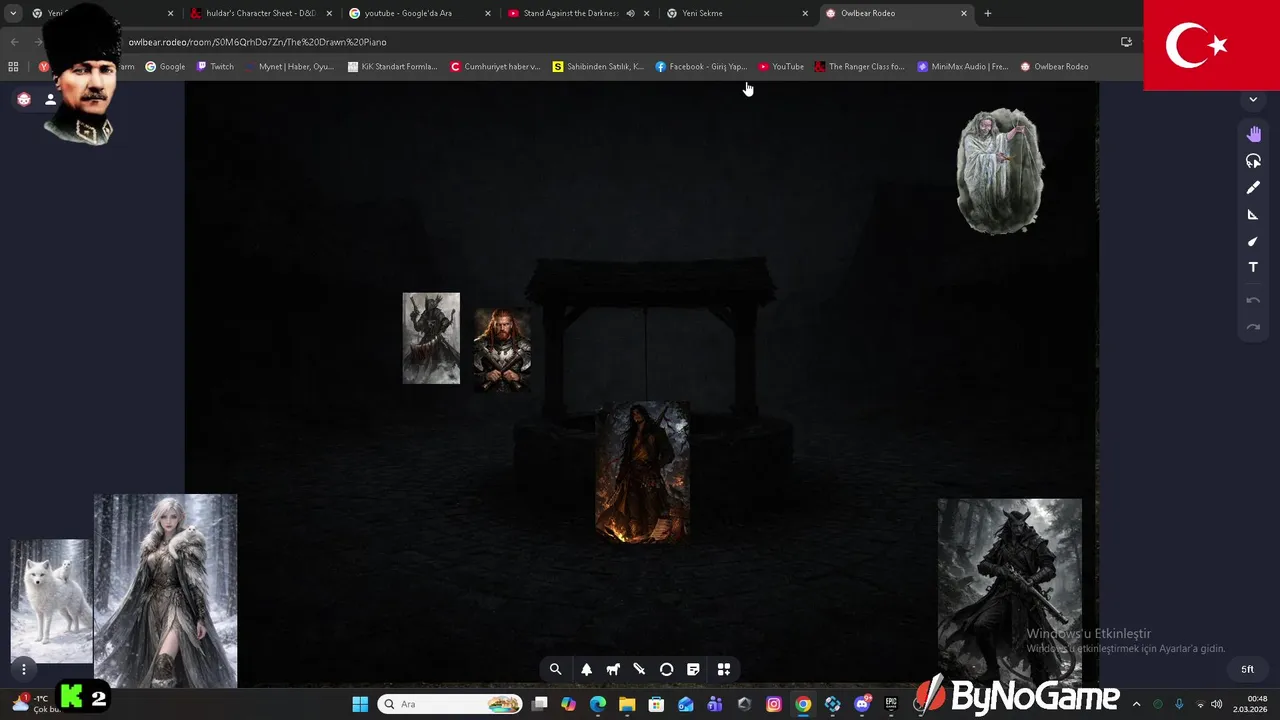Click the install app icon in address bar
Viewport: 1280px width, 720px height.
pos(1126,42)
